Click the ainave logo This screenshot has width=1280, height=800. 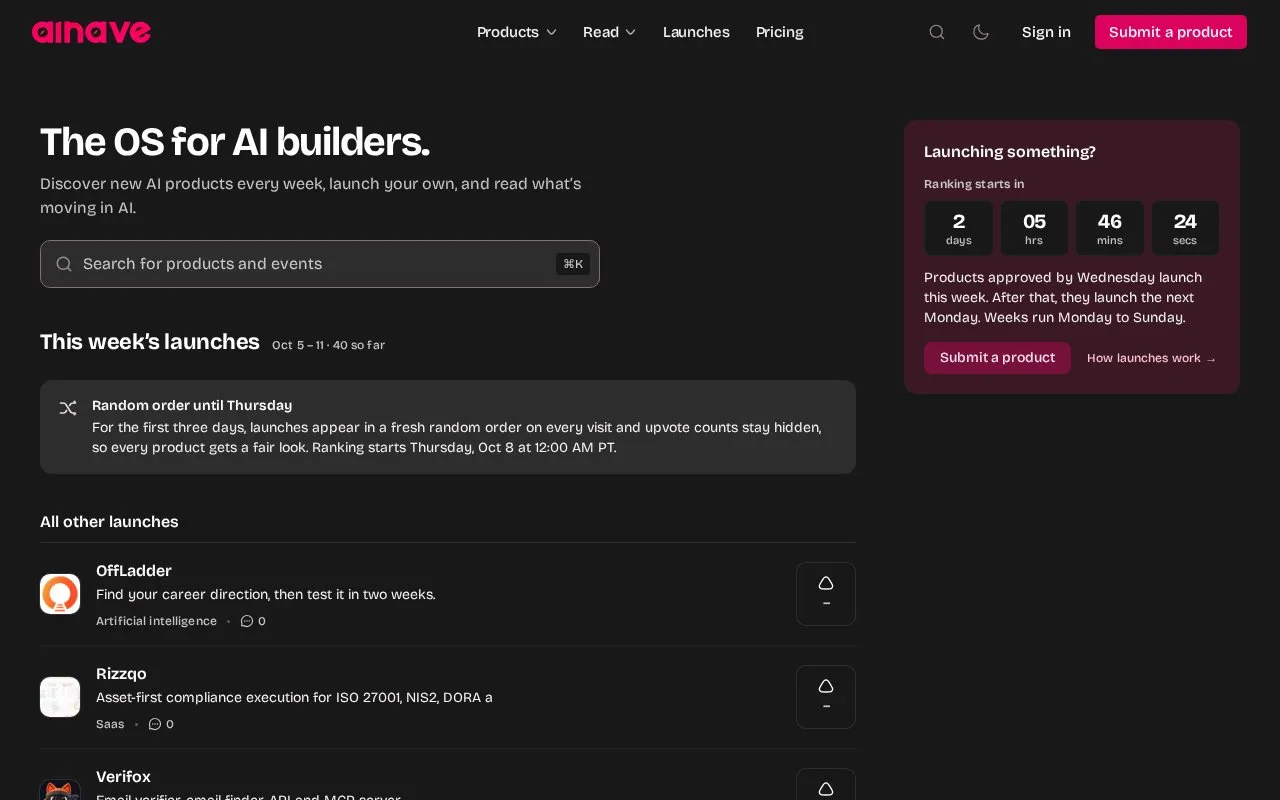[x=91, y=32]
